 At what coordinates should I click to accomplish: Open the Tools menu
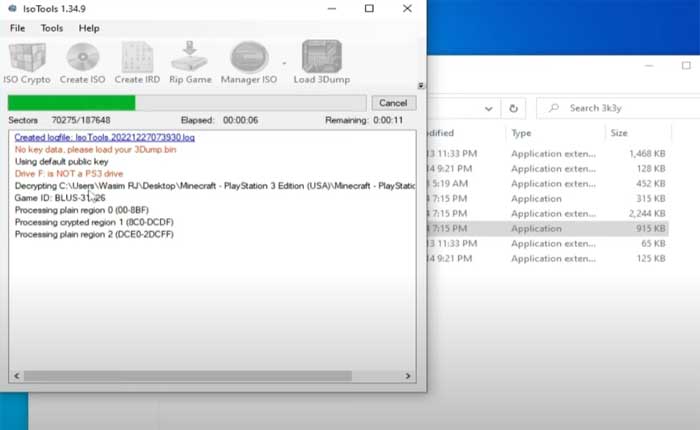[x=52, y=28]
